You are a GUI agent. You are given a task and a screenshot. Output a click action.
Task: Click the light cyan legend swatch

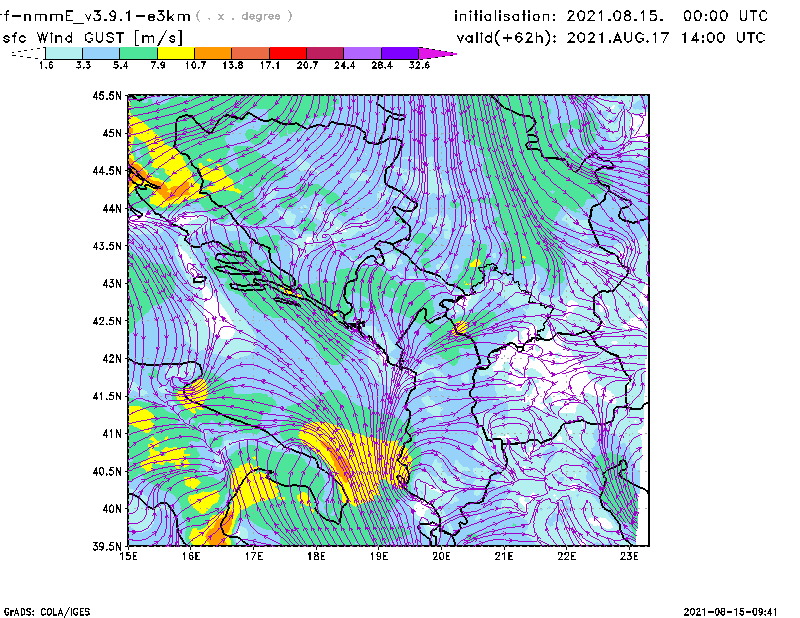tap(64, 53)
